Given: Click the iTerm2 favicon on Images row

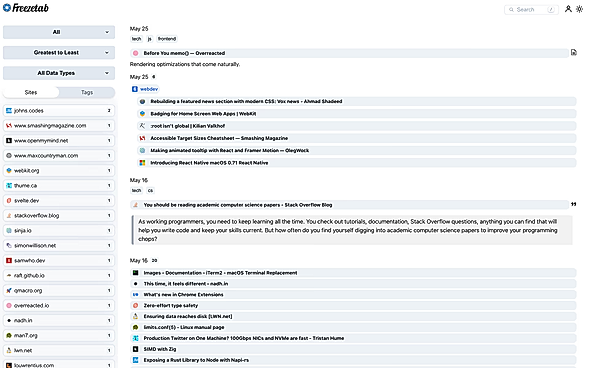Looking at the screenshot, I should coord(136,273).
